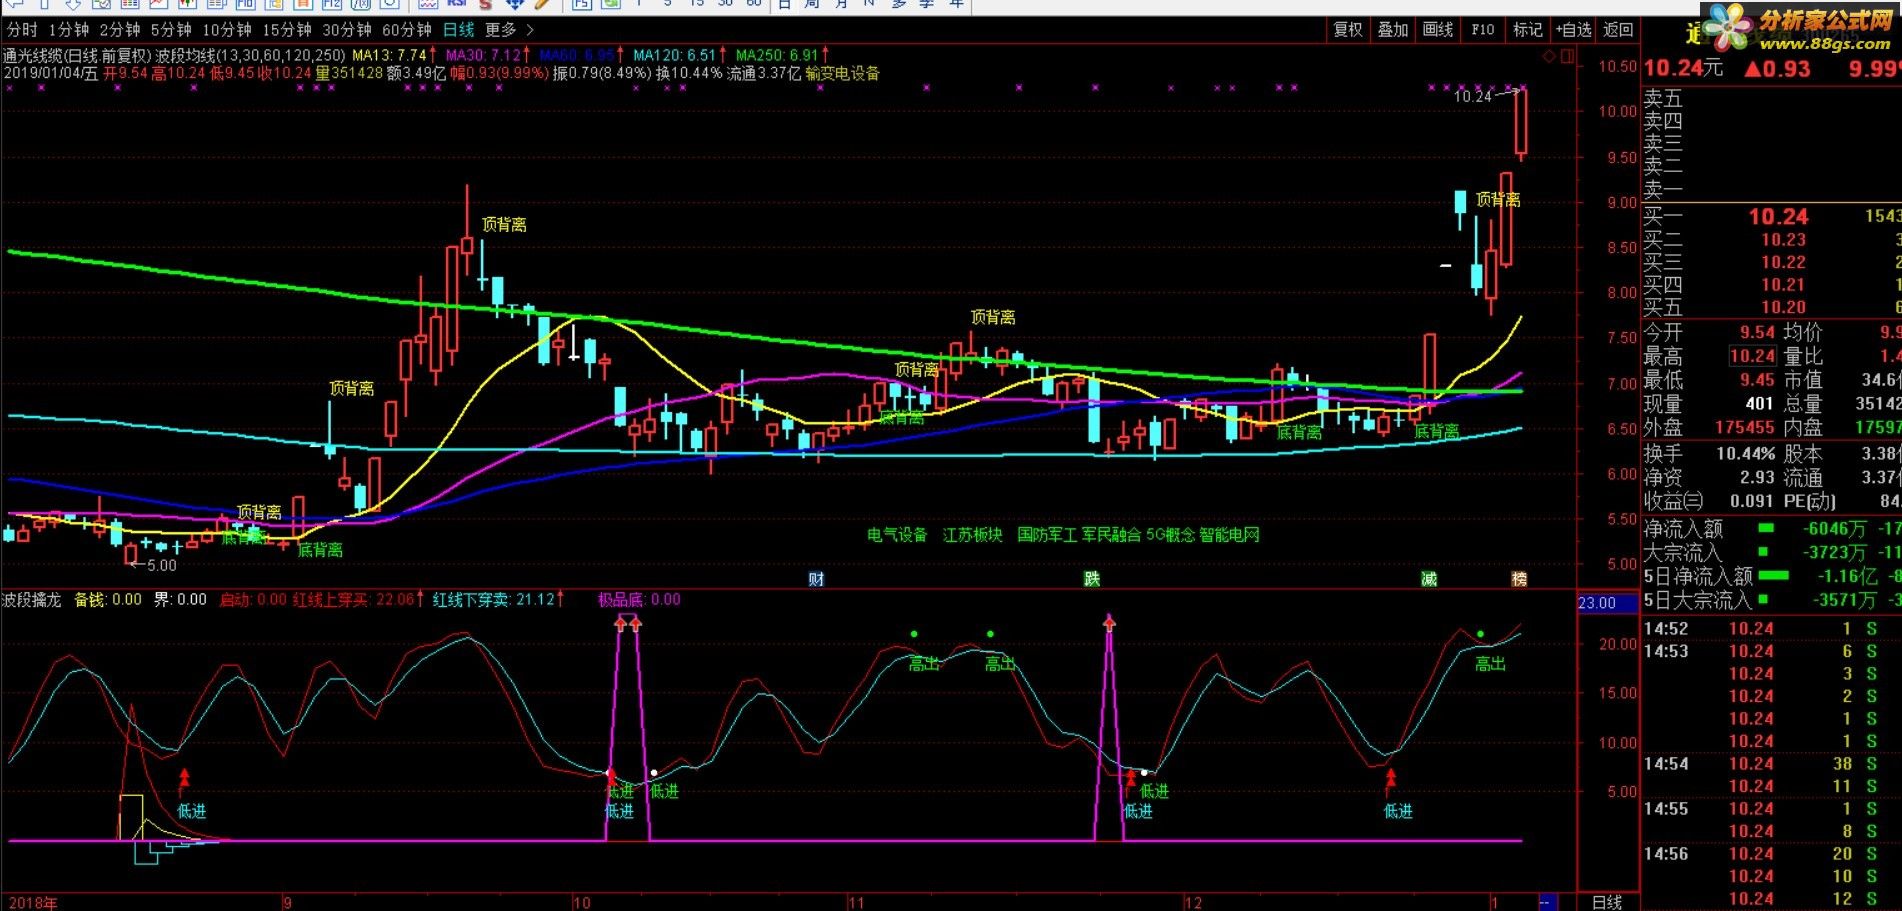Screen dimensions: 1902x911
Task: Click the 买五 price 10.20
Action: (1783, 308)
